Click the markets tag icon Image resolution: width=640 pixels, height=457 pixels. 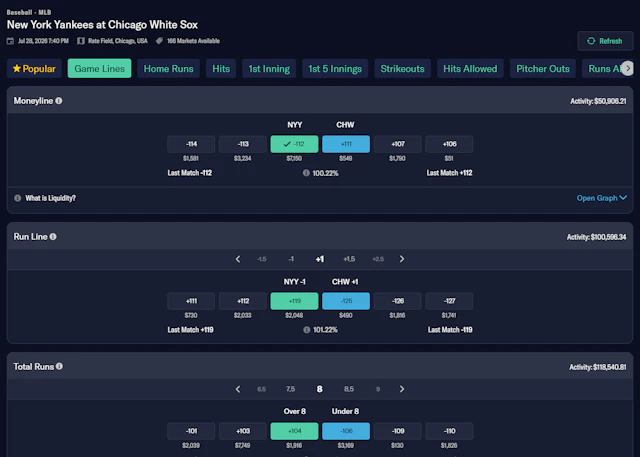tap(159, 41)
